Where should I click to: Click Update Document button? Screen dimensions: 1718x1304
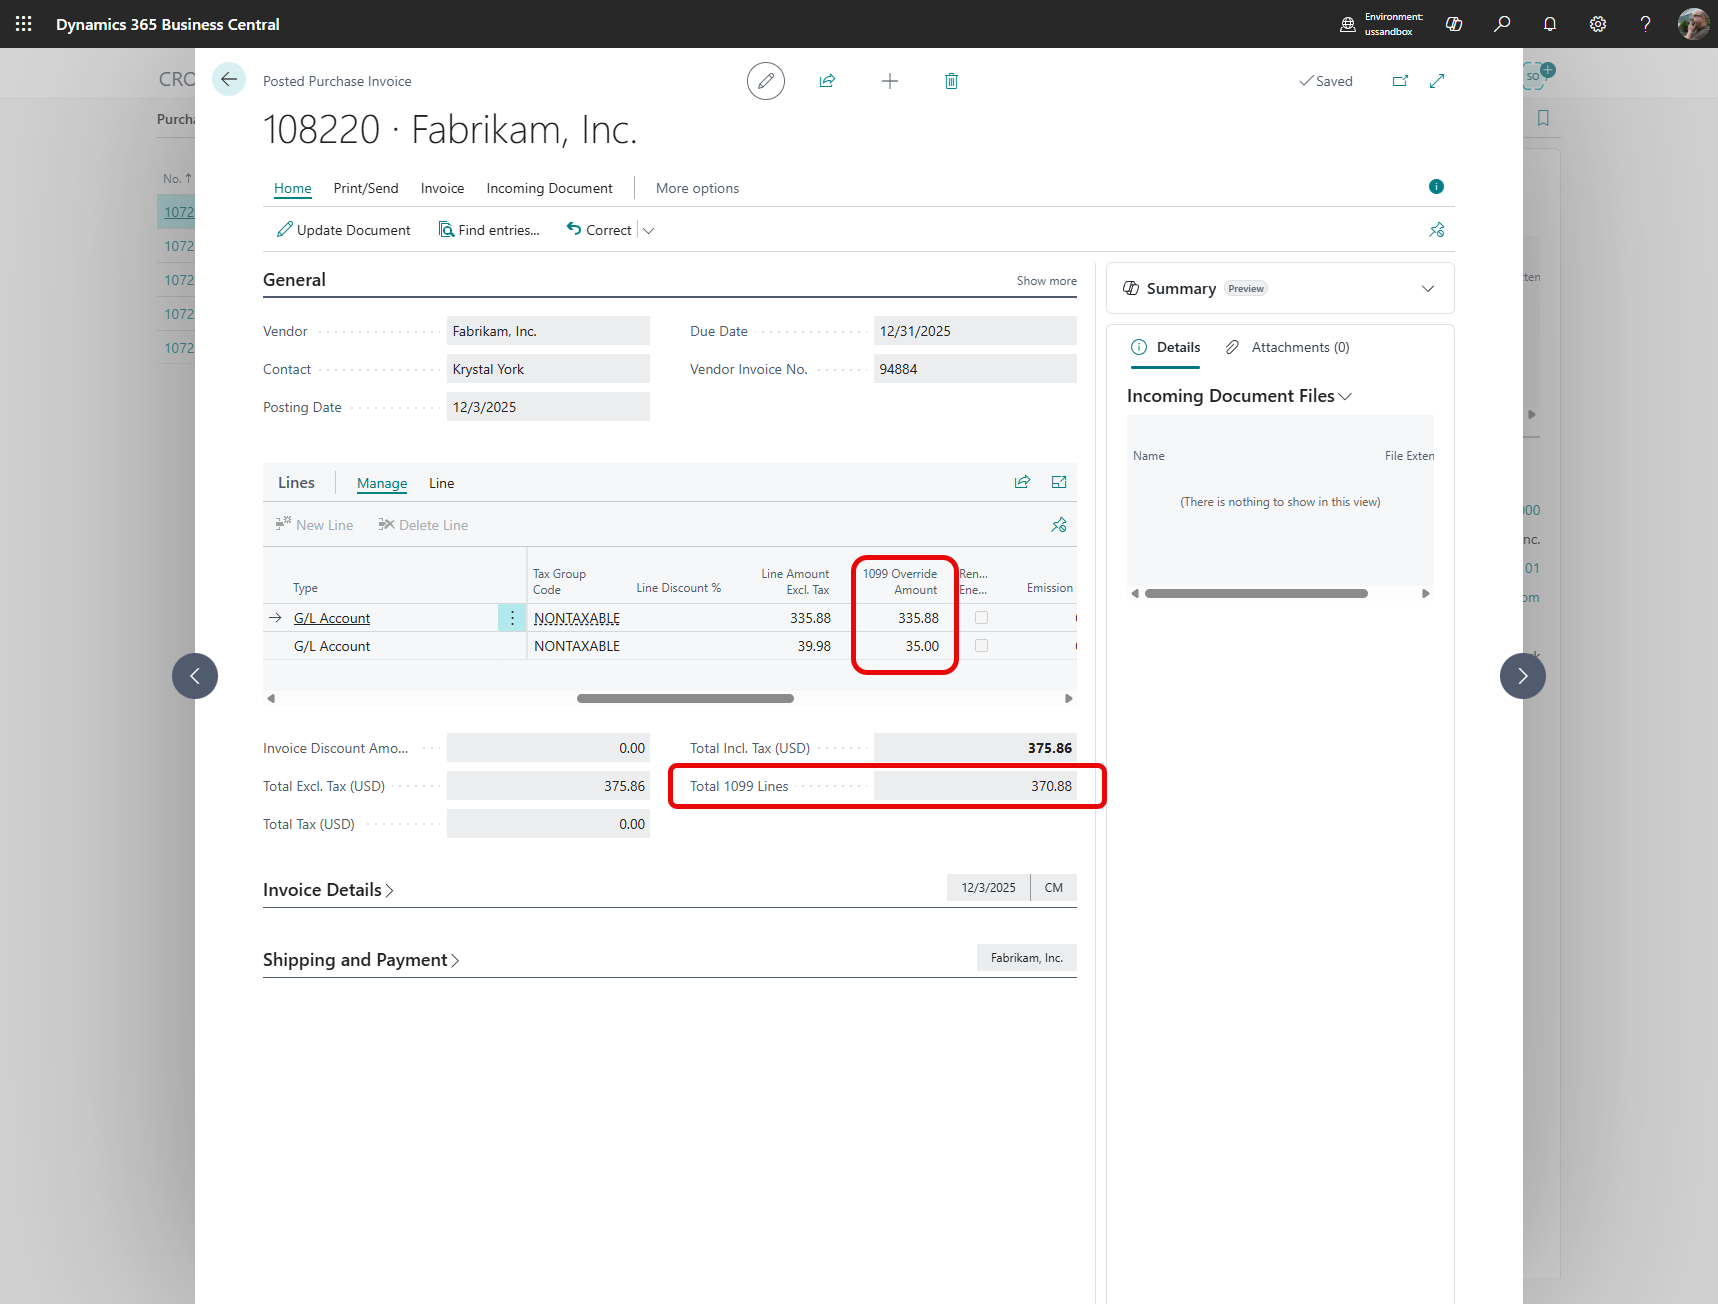343,230
